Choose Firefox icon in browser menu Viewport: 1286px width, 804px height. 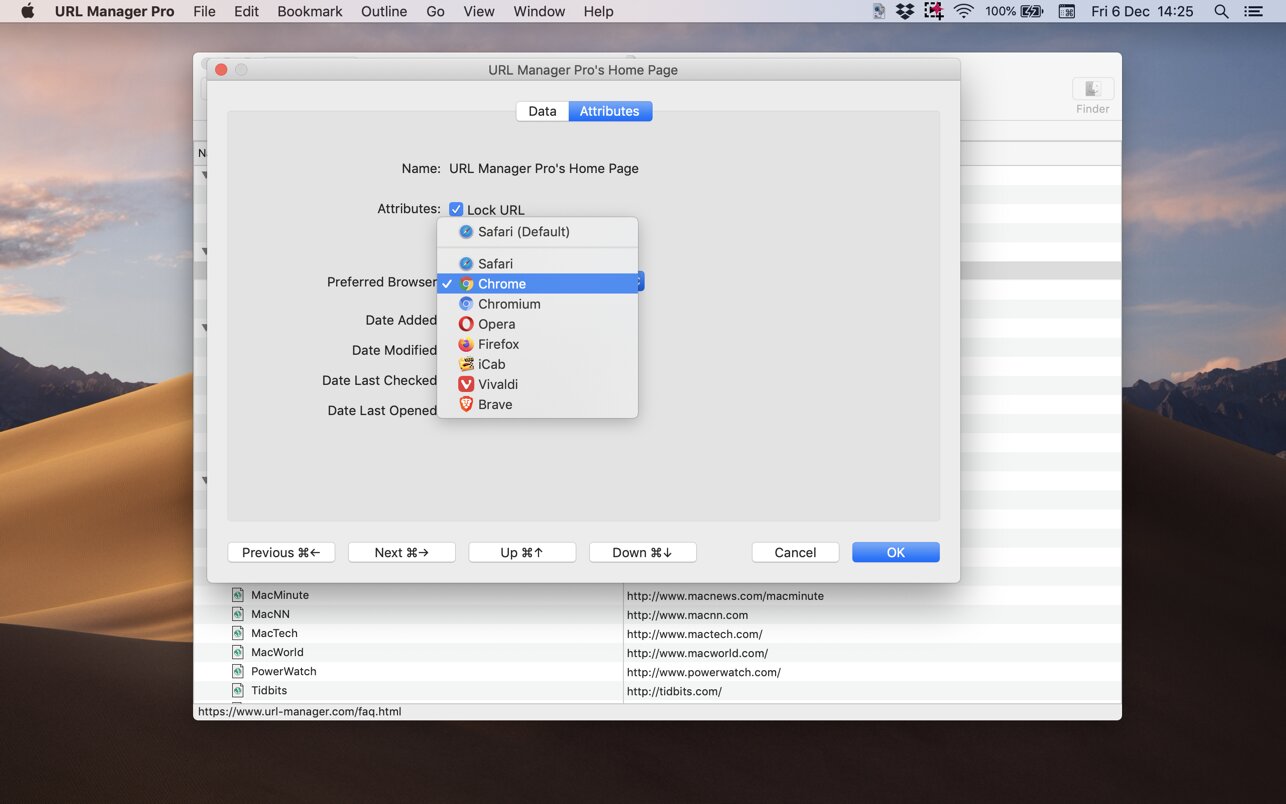coord(466,344)
